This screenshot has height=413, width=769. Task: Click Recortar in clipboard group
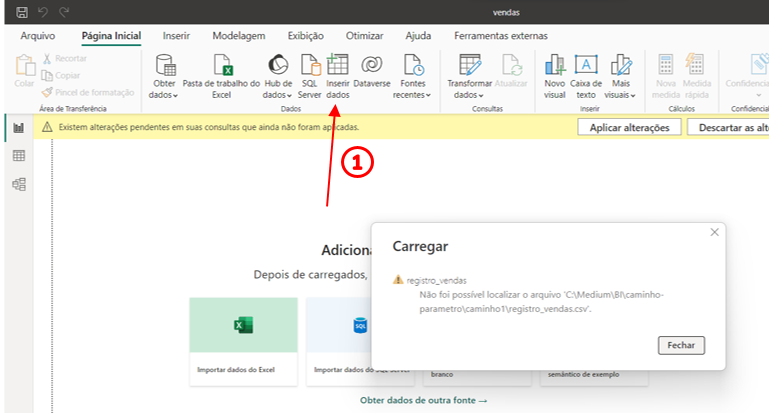click(65, 58)
